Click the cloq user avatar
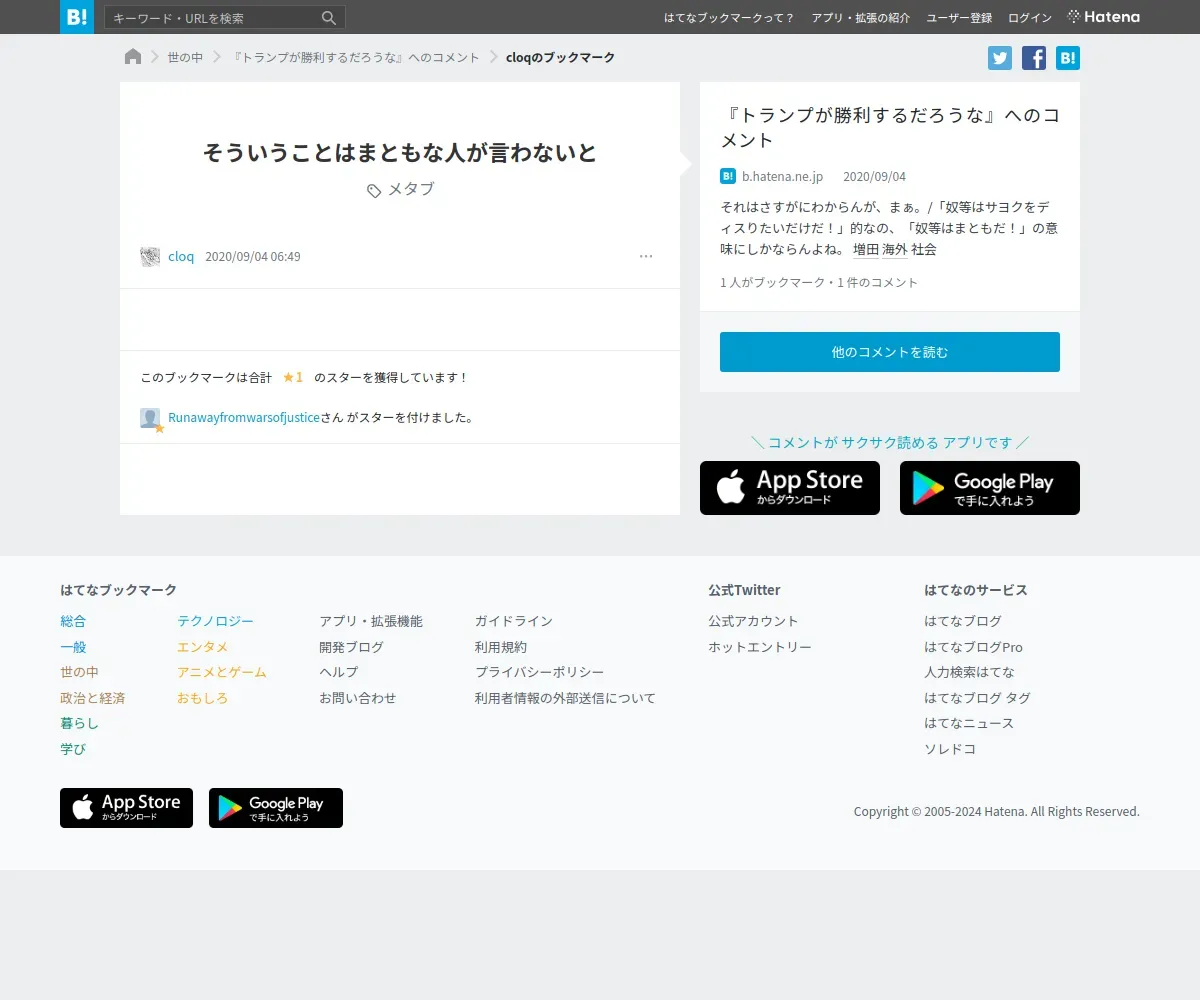Viewport: 1200px width, 1000px height. pyautogui.click(x=150, y=257)
